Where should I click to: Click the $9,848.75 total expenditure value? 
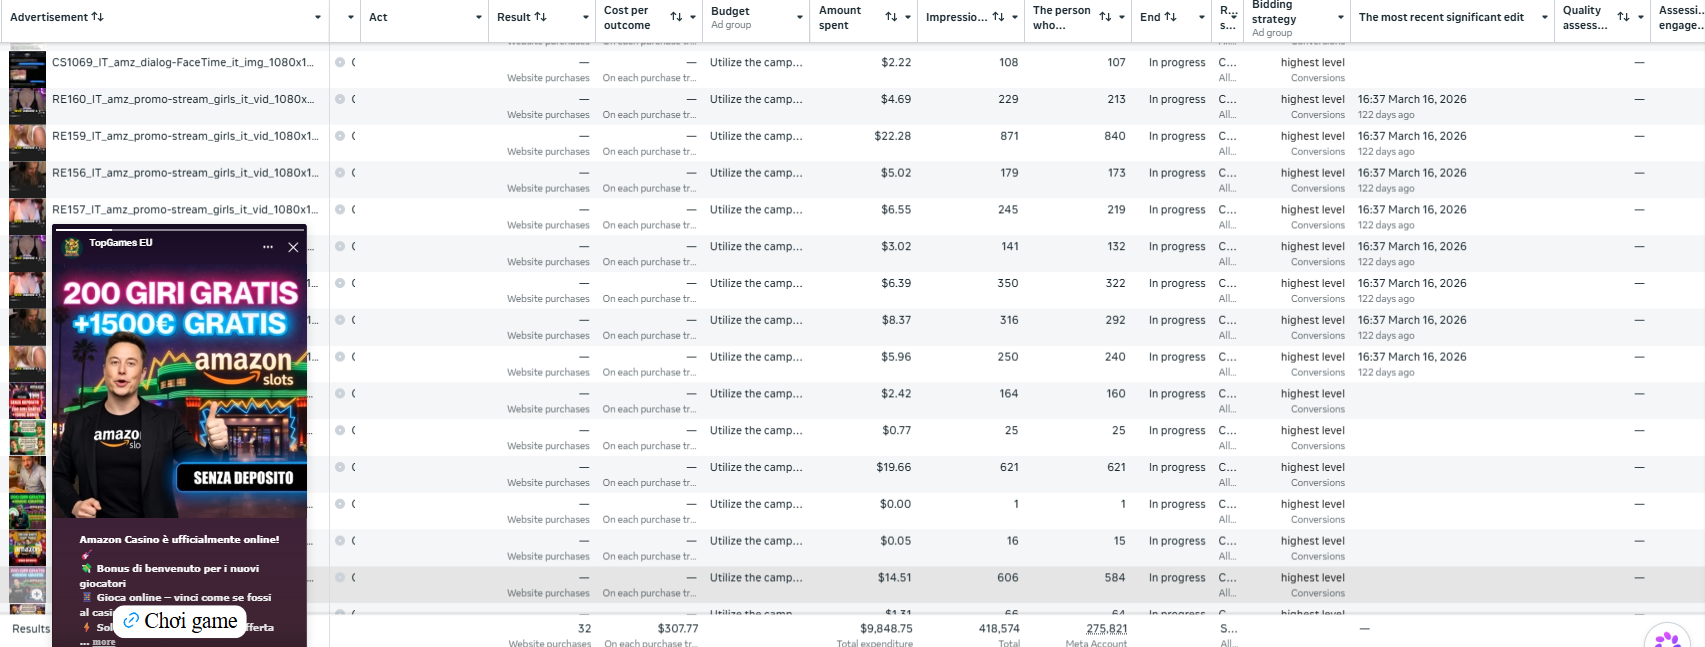886,629
